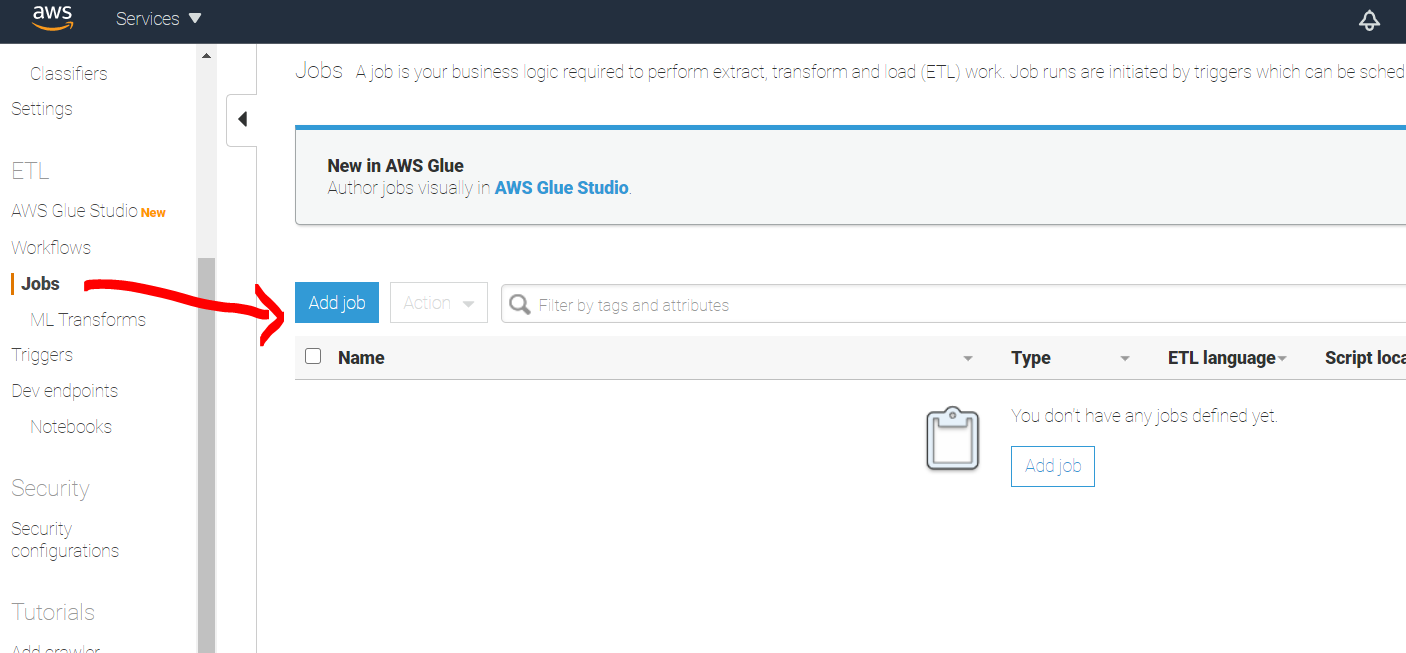Screen dimensions: 1406x653
Task: Click the sidebar vertical scrollbar thumb
Action: point(206,455)
